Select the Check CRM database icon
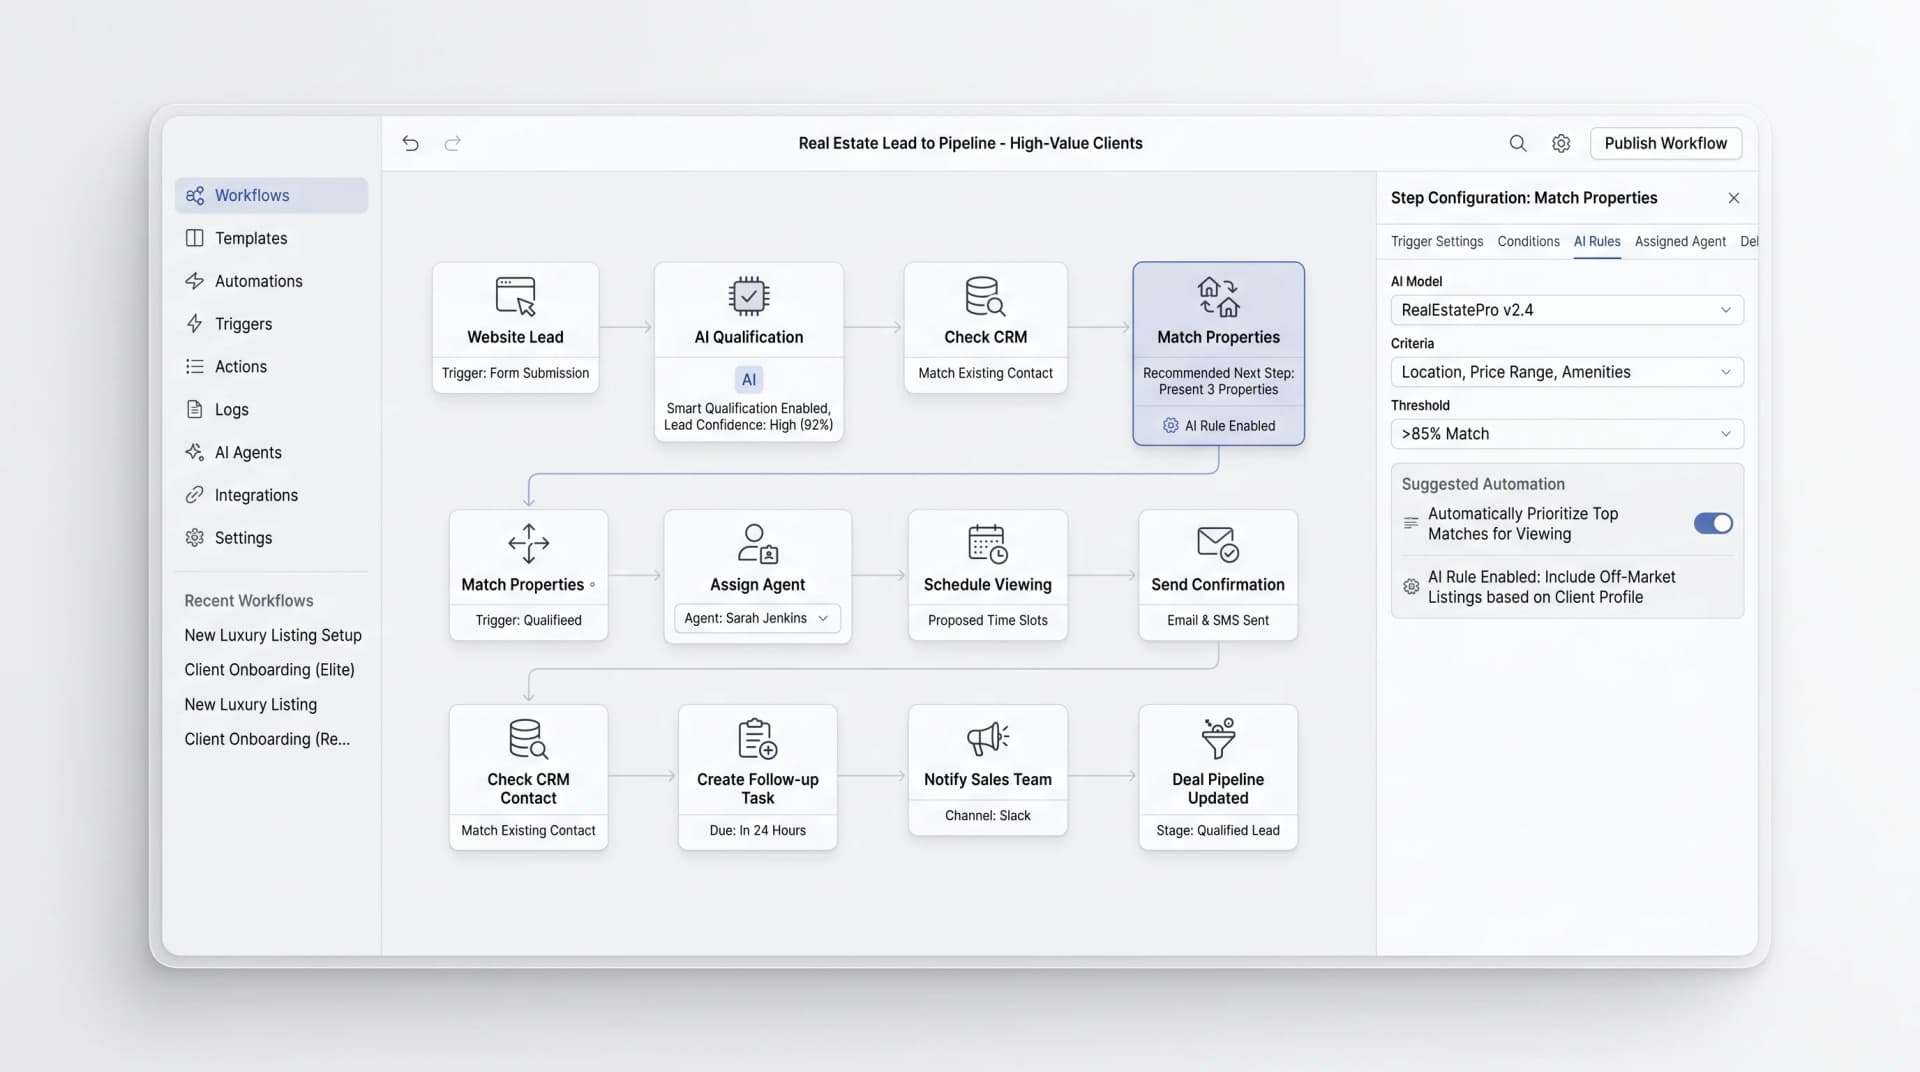Screen dimensions: 1920x1072 coord(985,296)
